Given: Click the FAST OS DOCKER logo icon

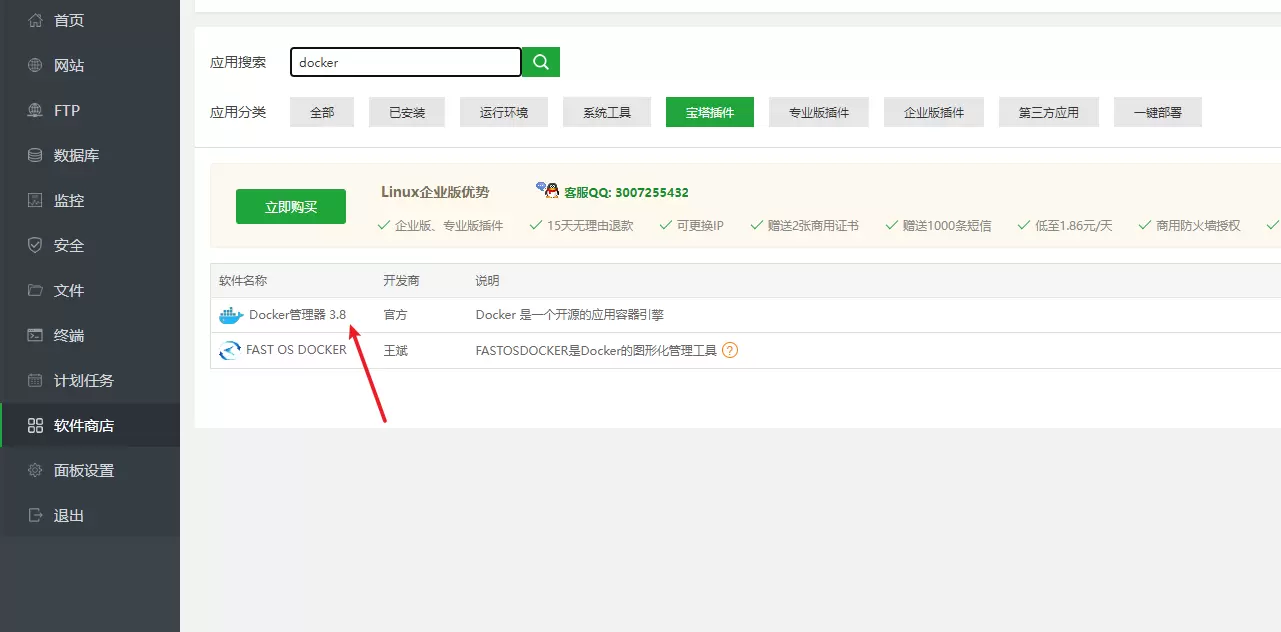Looking at the screenshot, I should [x=230, y=351].
